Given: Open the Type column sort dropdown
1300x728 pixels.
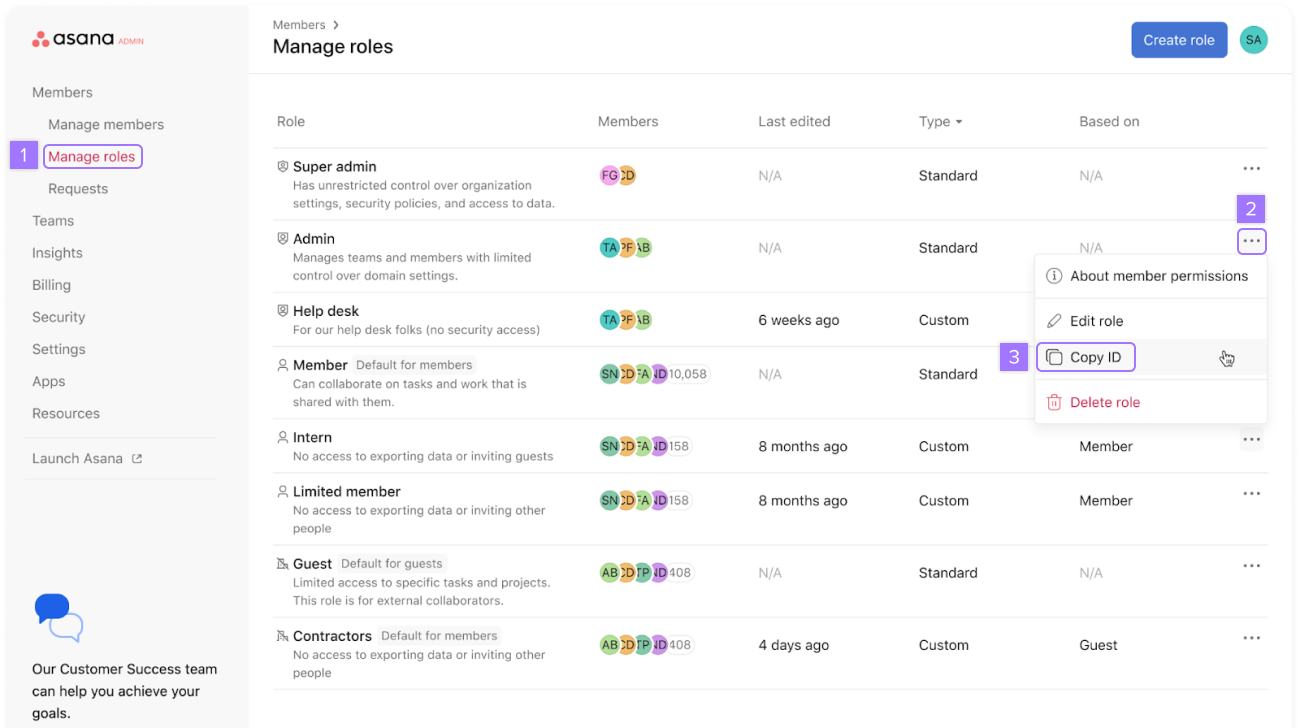Looking at the screenshot, I should tap(940, 122).
